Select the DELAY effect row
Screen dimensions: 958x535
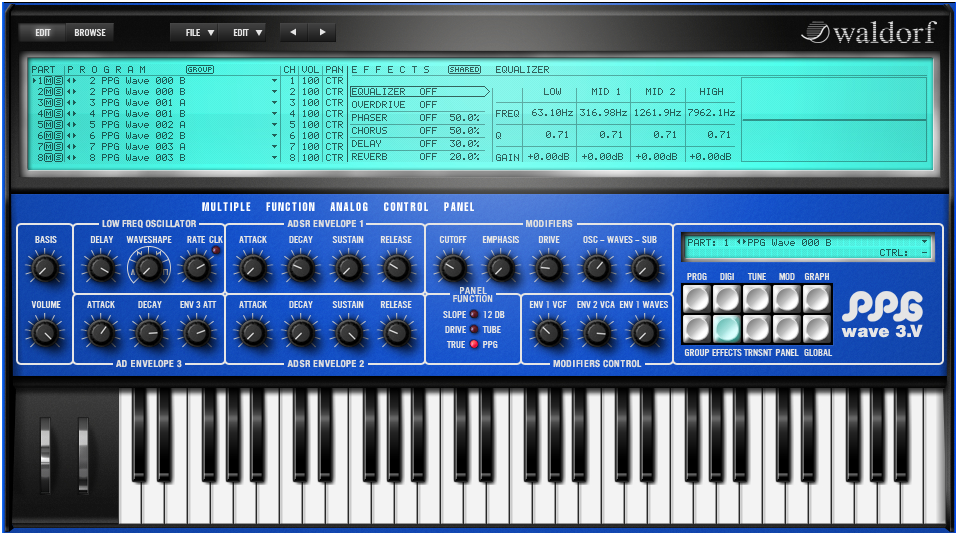(x=417, y=144)
